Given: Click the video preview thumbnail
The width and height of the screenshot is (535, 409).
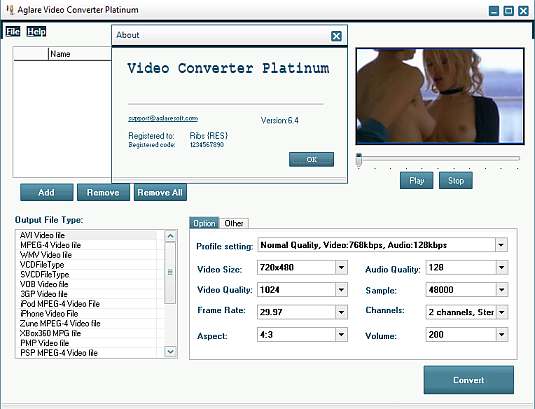Looking at the screenshot, I should click(440, 96).
